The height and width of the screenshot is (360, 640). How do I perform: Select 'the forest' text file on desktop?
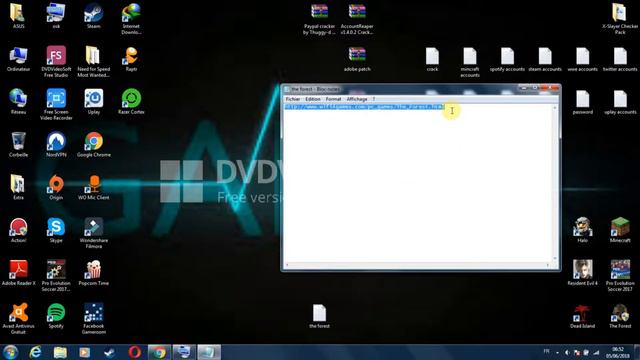319,315
